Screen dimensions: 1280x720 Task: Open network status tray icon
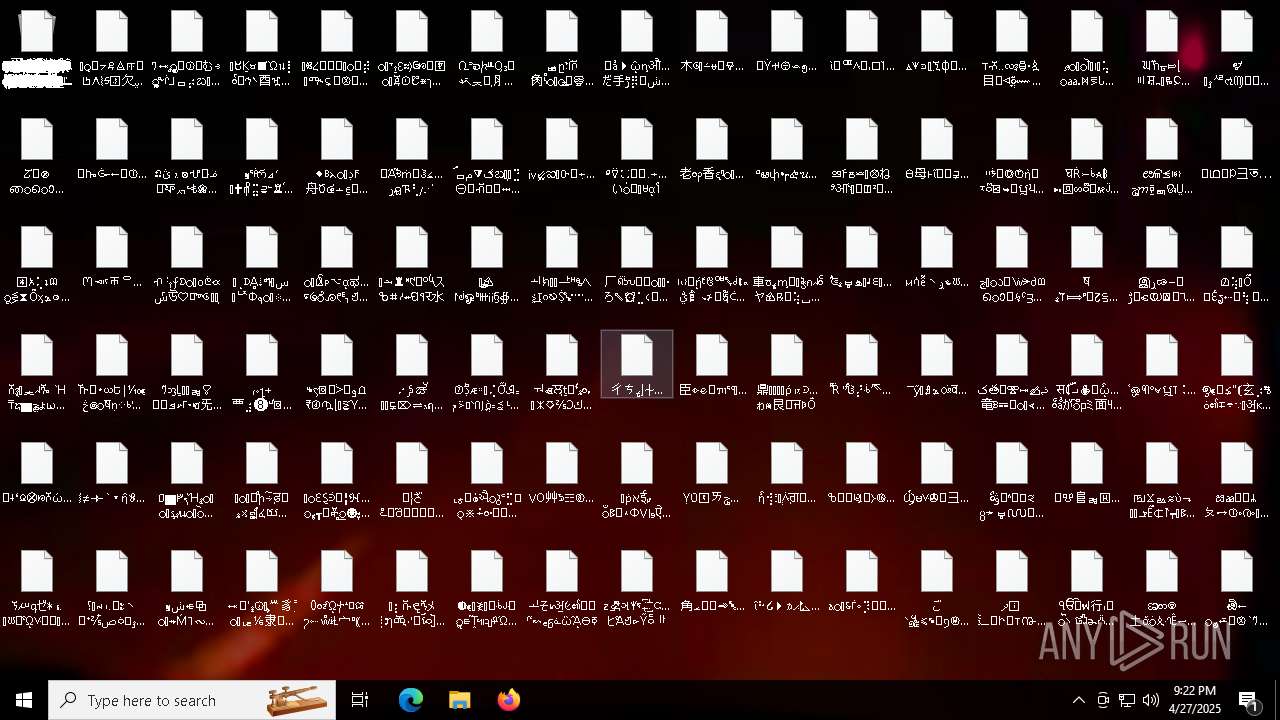[1127, 700]
